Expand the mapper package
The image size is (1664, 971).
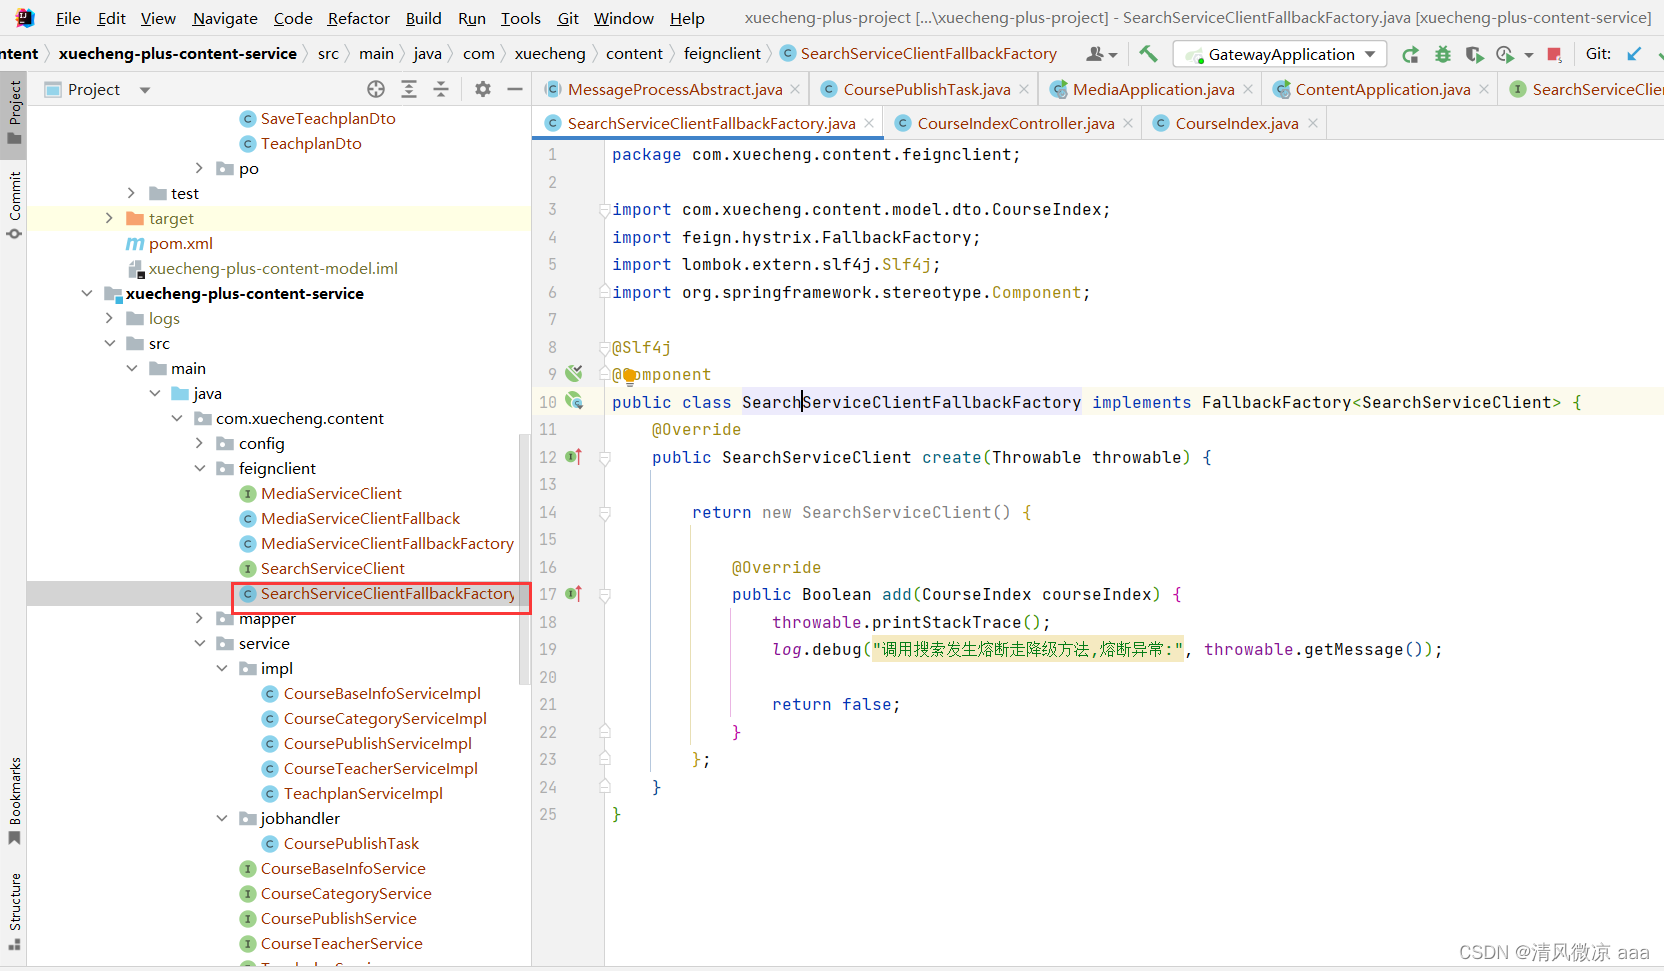pyautogui.click(x=199, y=618)
